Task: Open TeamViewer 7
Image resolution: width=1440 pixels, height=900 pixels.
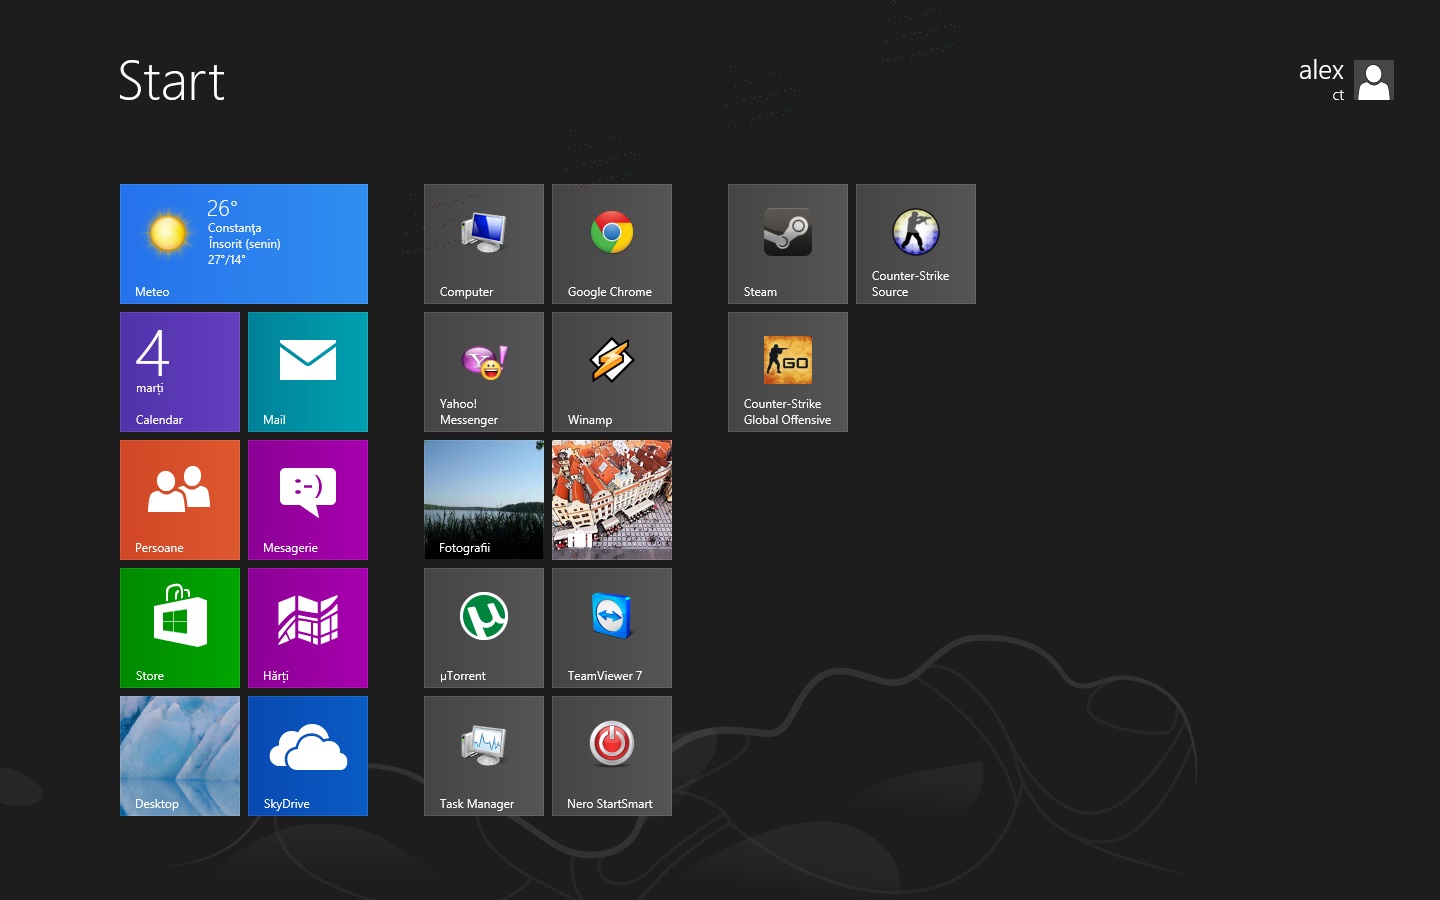Action: [612, 628]
